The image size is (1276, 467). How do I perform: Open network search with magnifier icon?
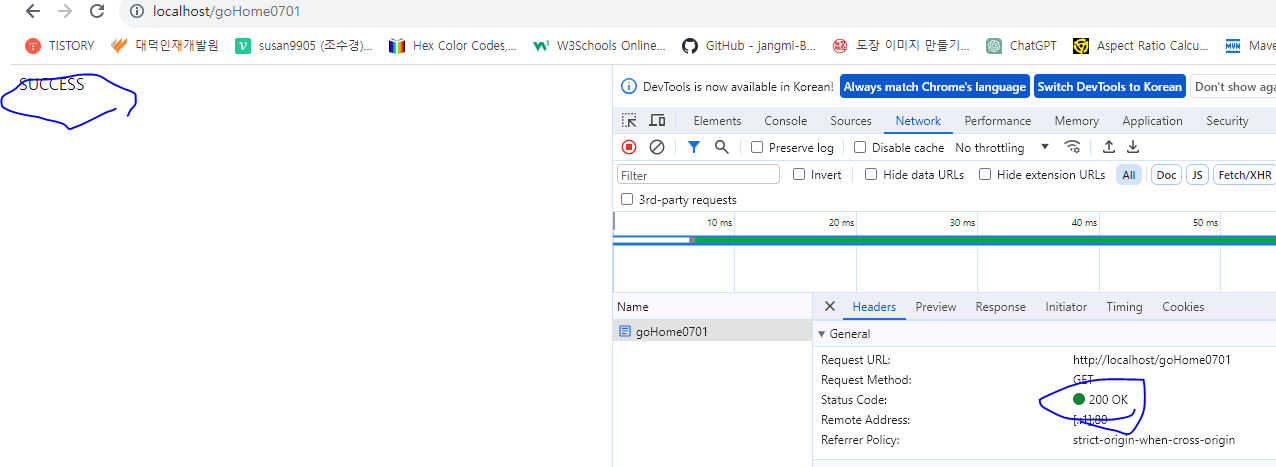722,147
